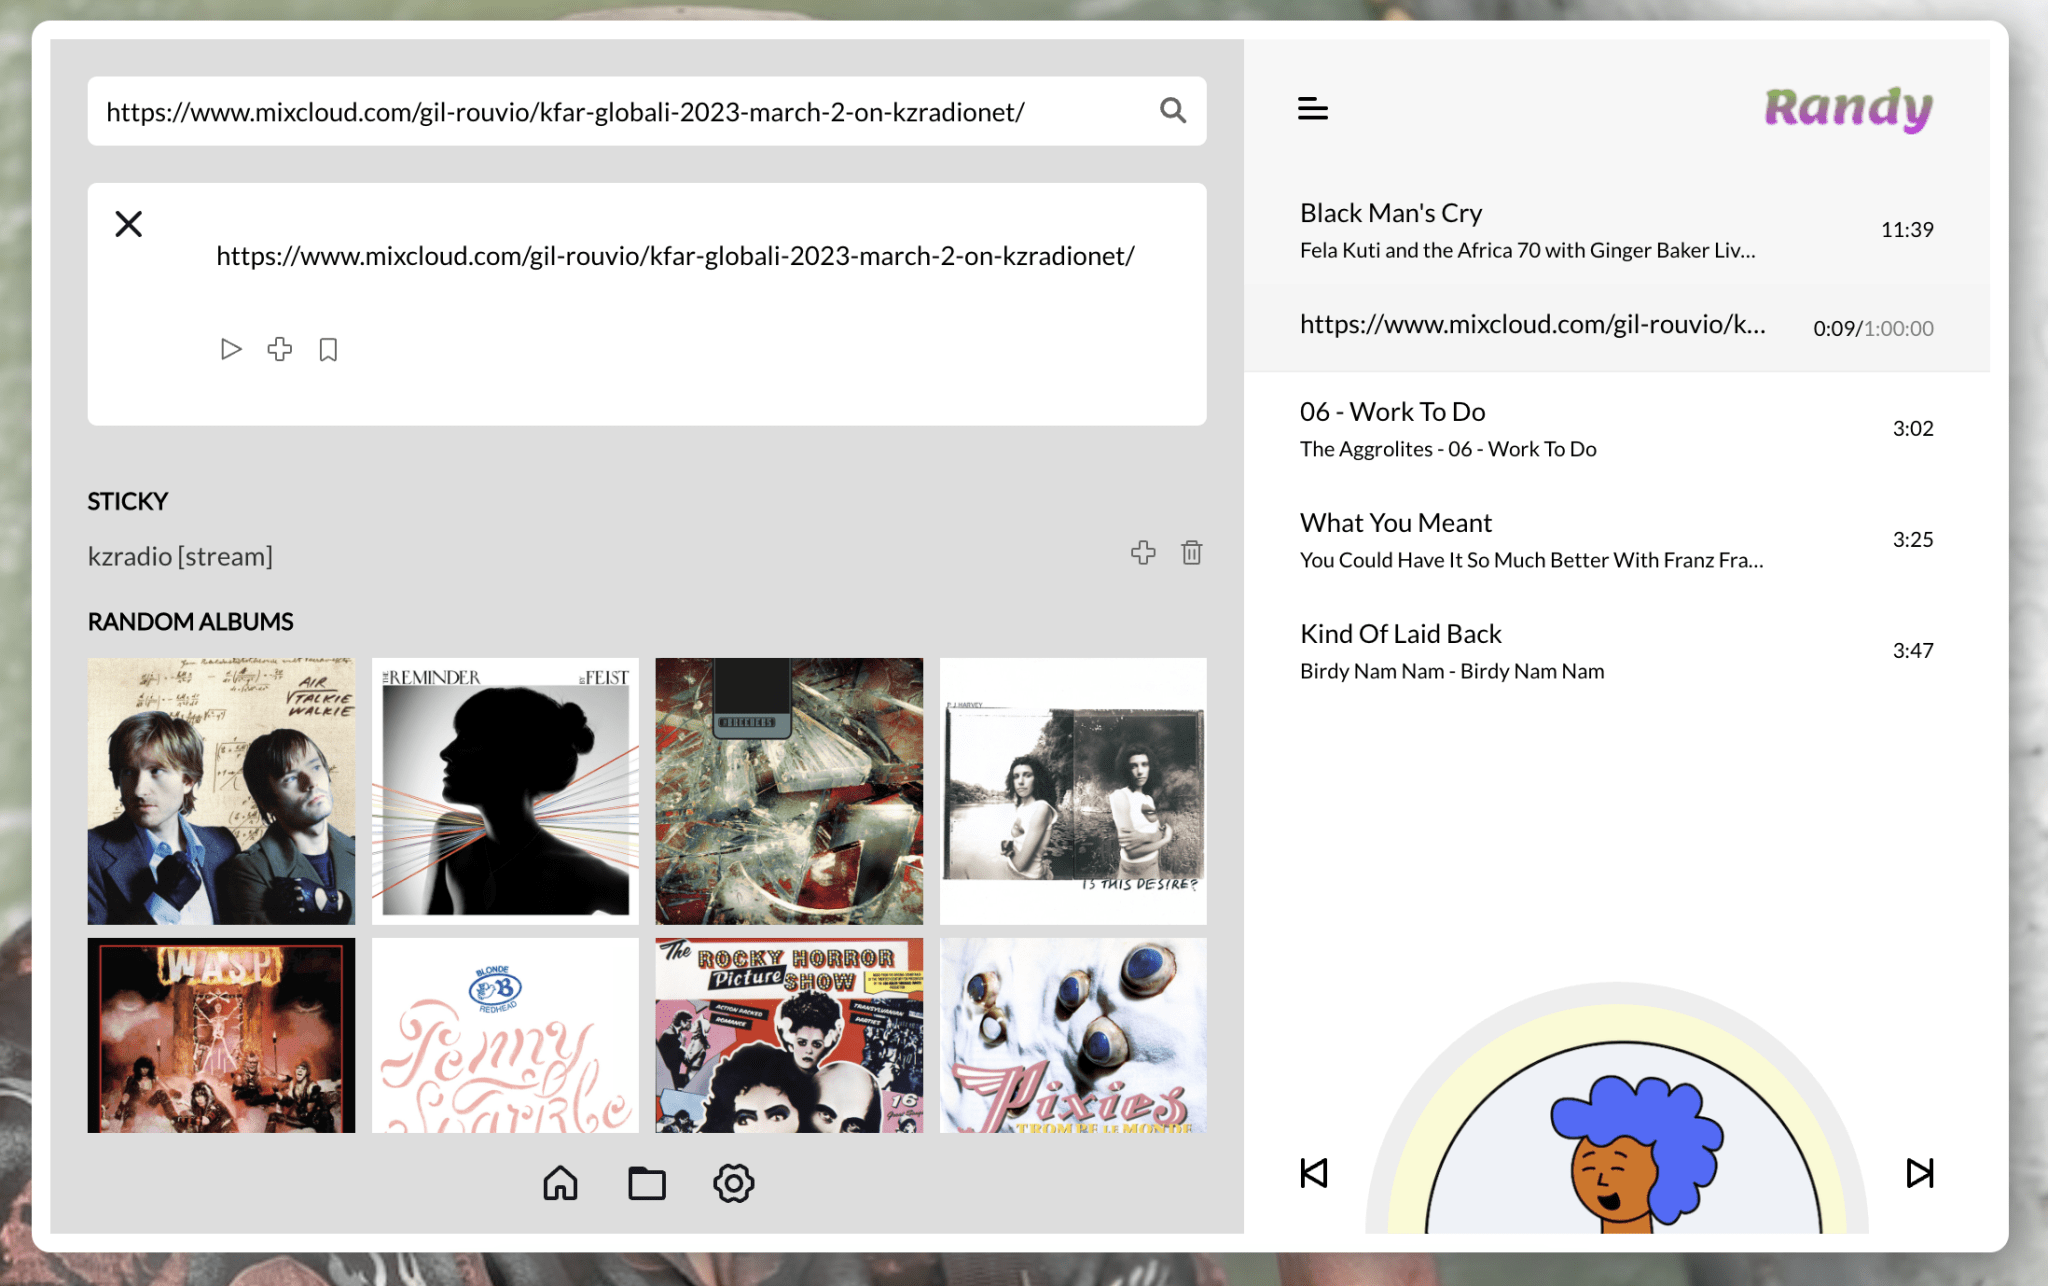Open Pixies Trompe le Monde album
This screenshot has height=1286, width=2048.
(x=1073, y=1035)
